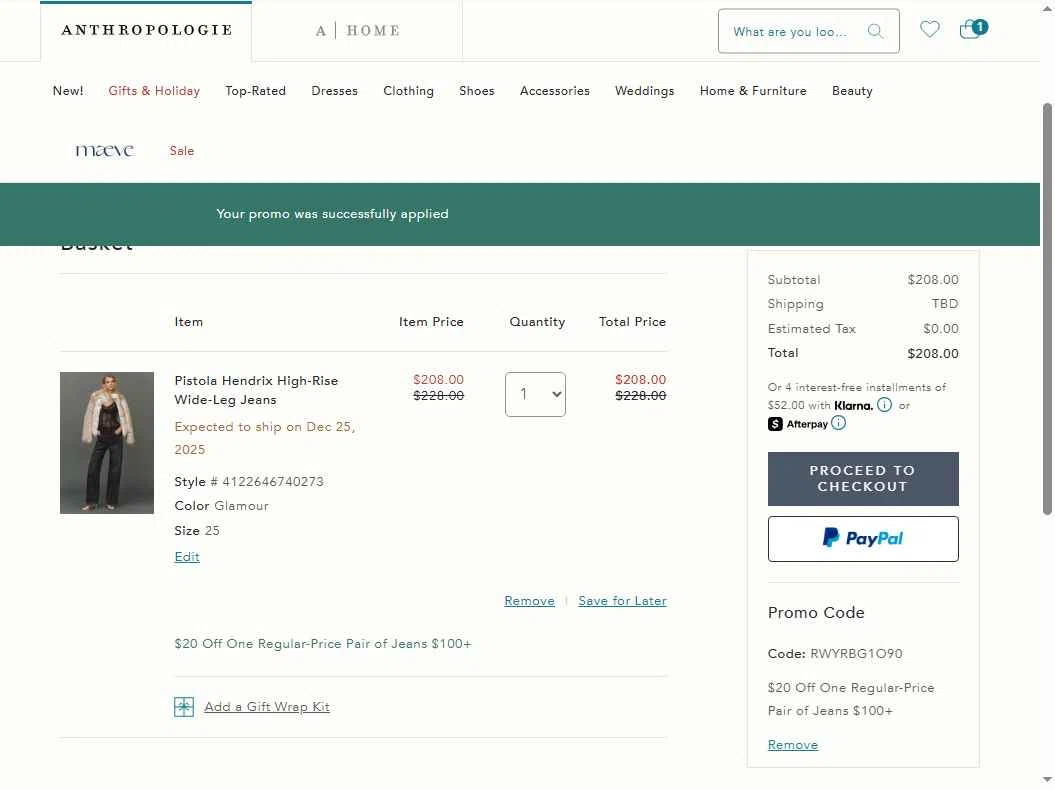
Task: Click the $20 Off jeans discount note under item
Action: 323,644
